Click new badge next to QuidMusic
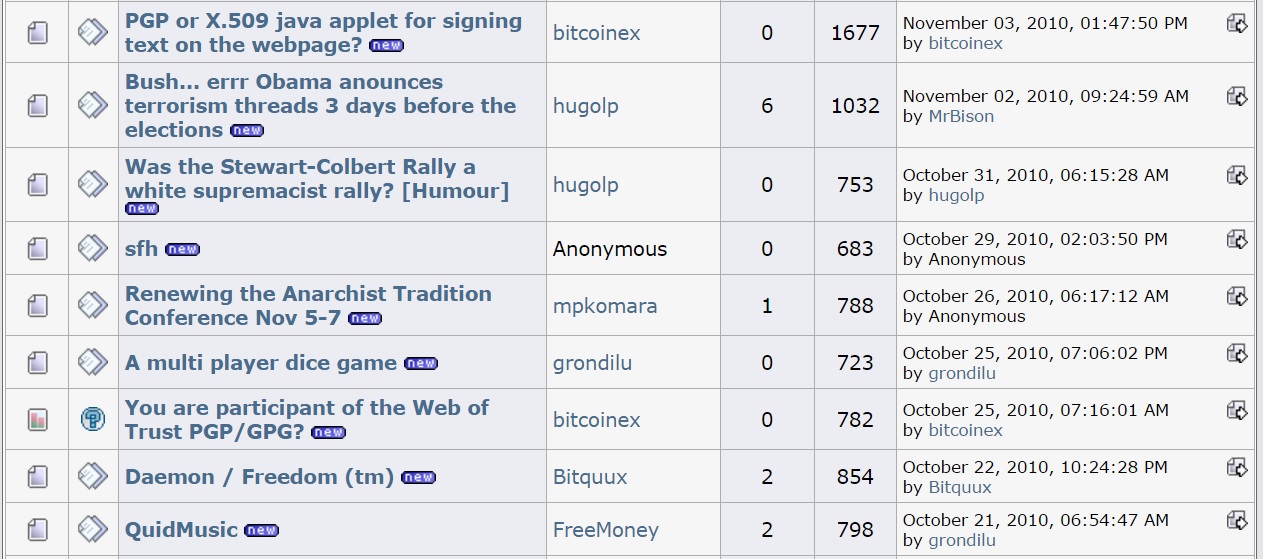The image size is (1263, 559). point(261,531)
